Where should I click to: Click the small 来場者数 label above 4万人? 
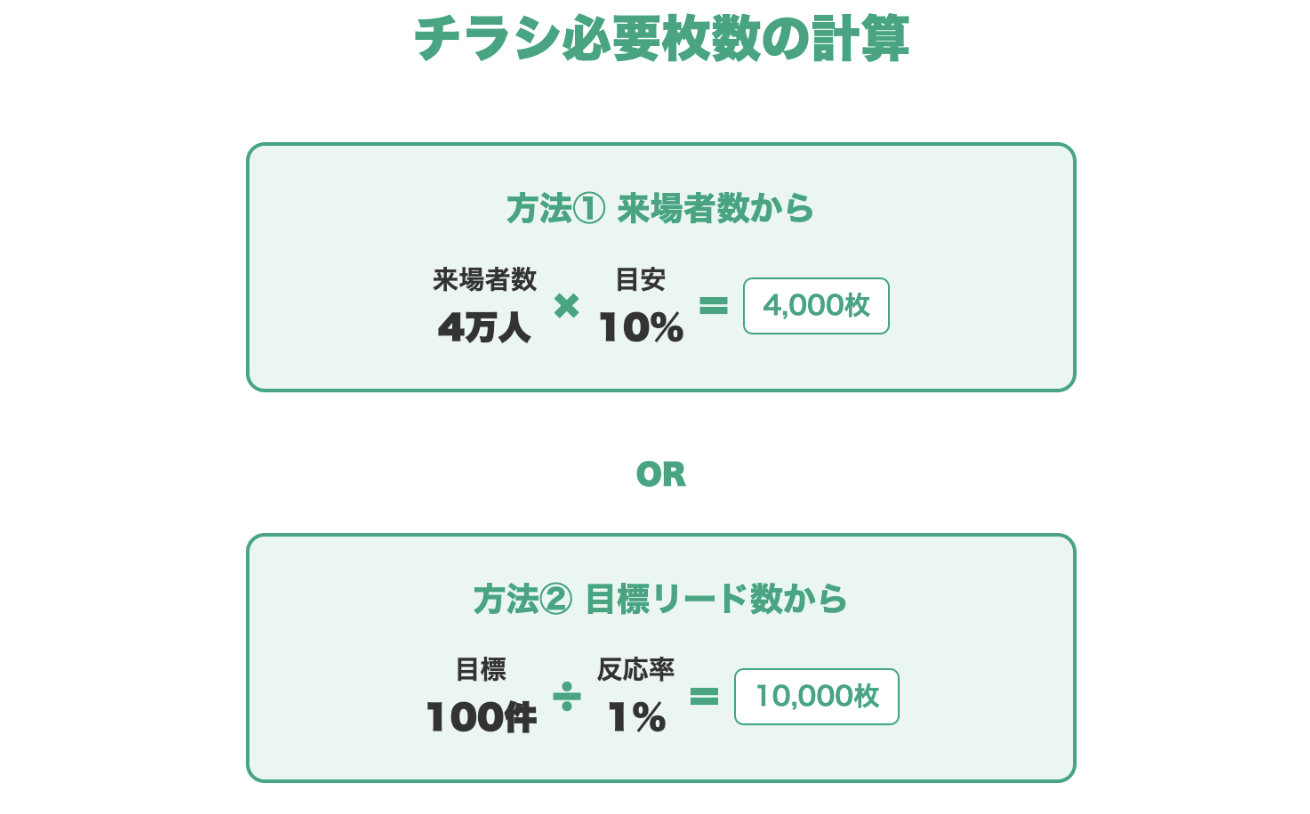point(485,280)
